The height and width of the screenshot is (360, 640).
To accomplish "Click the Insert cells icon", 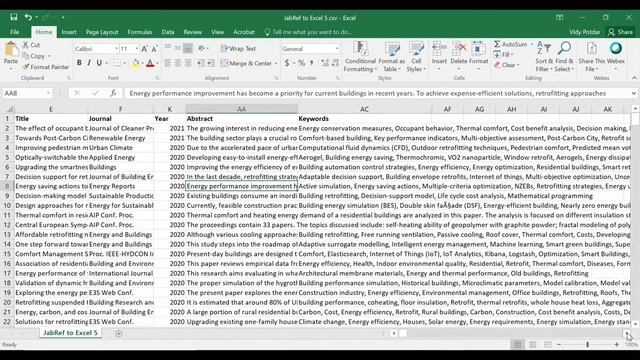I will click(439, 49).
